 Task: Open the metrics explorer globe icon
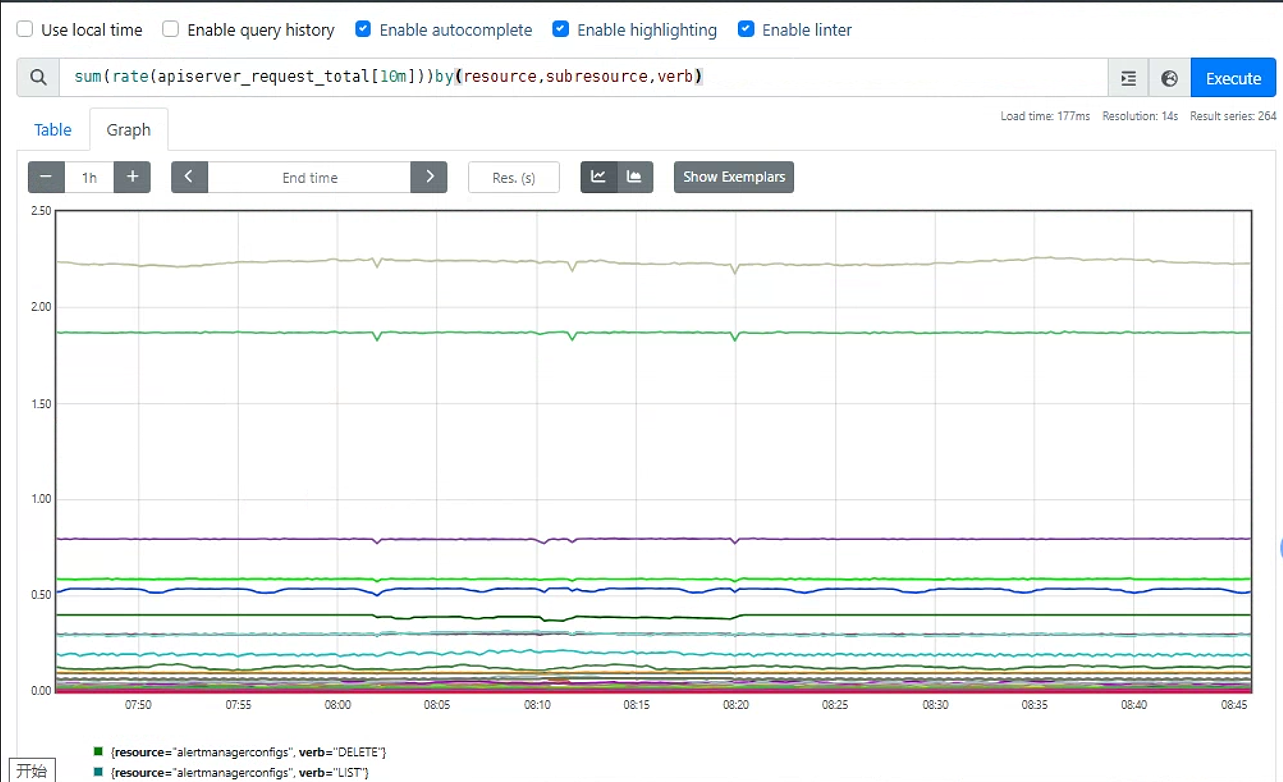click(1170, 78)
